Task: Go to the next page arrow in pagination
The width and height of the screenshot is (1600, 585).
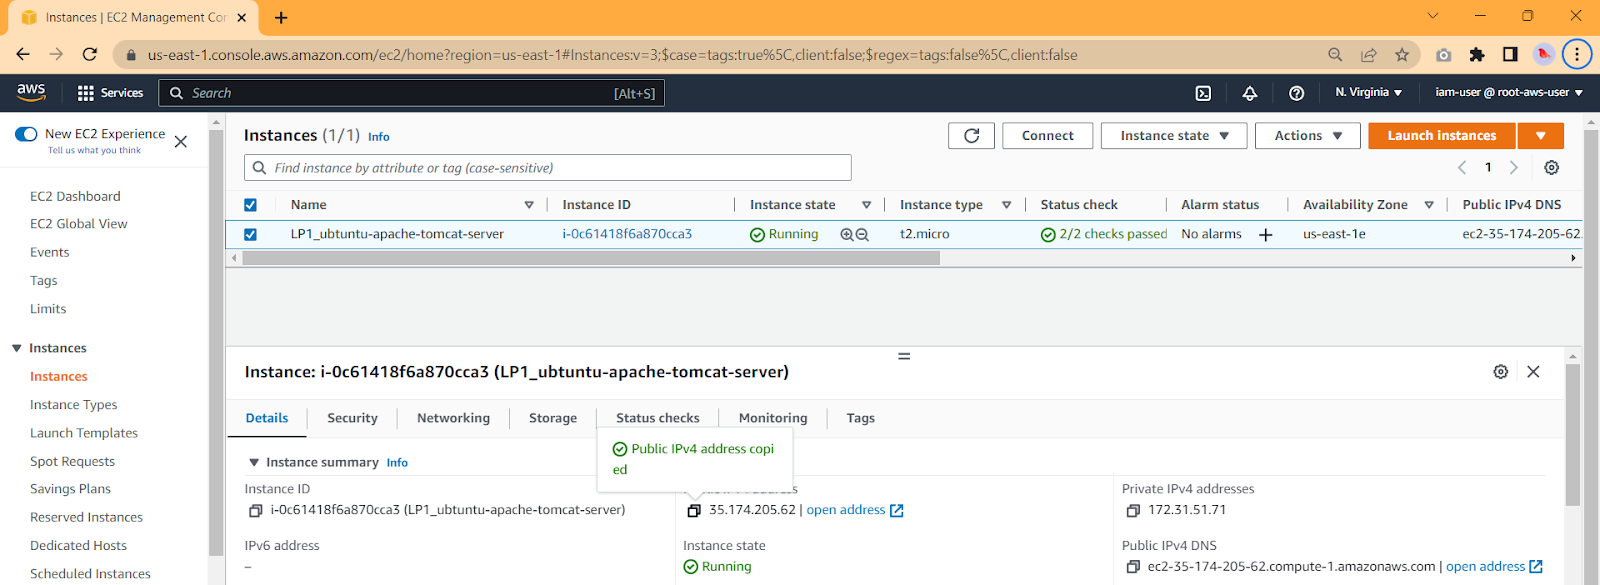Action: pyautogui.click(x=1513, y=167)
